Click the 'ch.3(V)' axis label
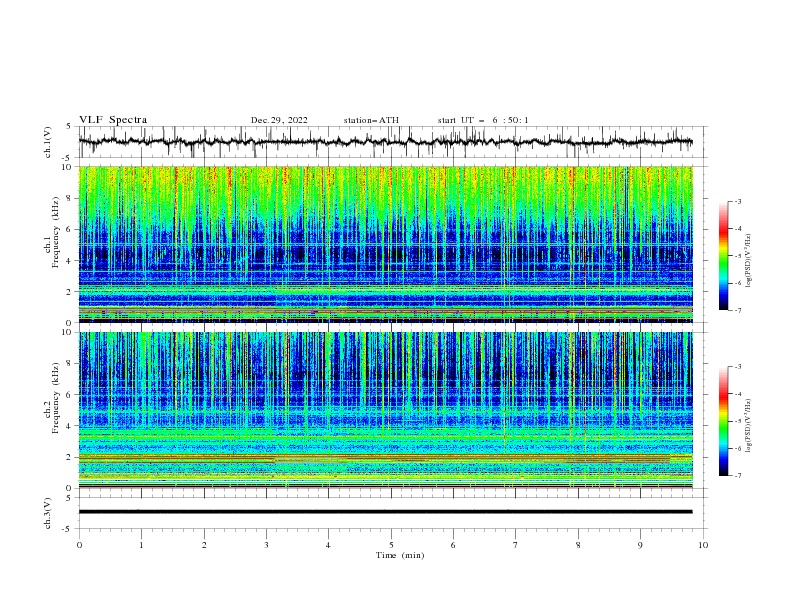The image size is (792, 612). 48,513
